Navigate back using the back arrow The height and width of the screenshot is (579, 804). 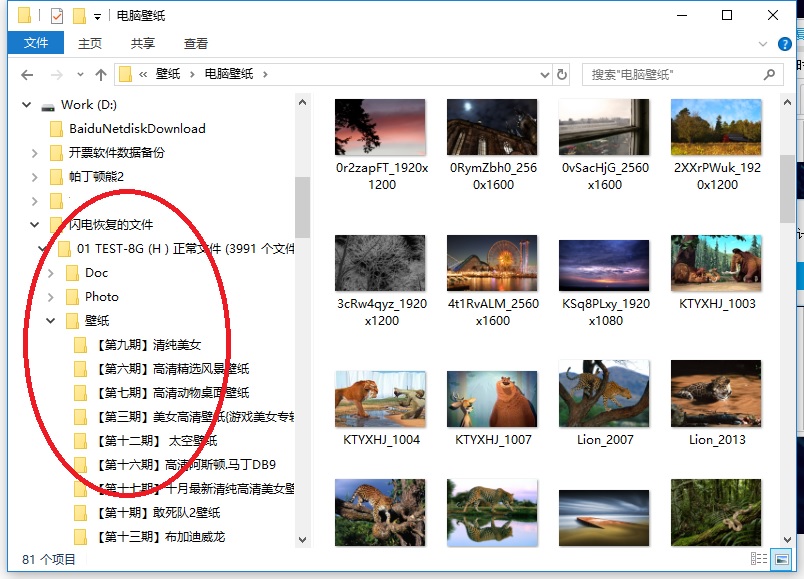click(x=27, y=73)
